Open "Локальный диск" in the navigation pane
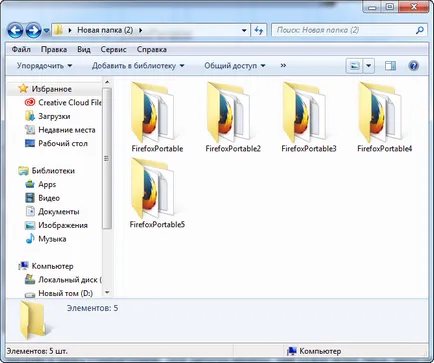The image size is (434, 363). (x=70, y=280)
